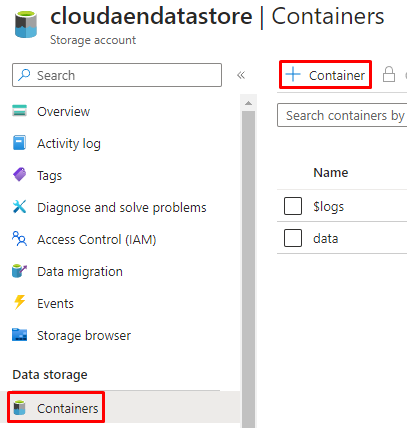Image resolution: width=407 pixels, height=428 pixels.
Task: Click the Events lightning bolt icon
Action: tap(19, 302)
